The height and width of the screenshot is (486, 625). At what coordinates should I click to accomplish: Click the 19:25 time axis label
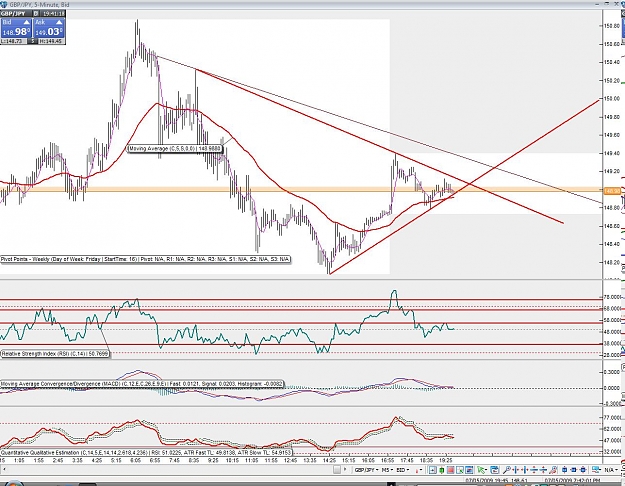[445, 460]
